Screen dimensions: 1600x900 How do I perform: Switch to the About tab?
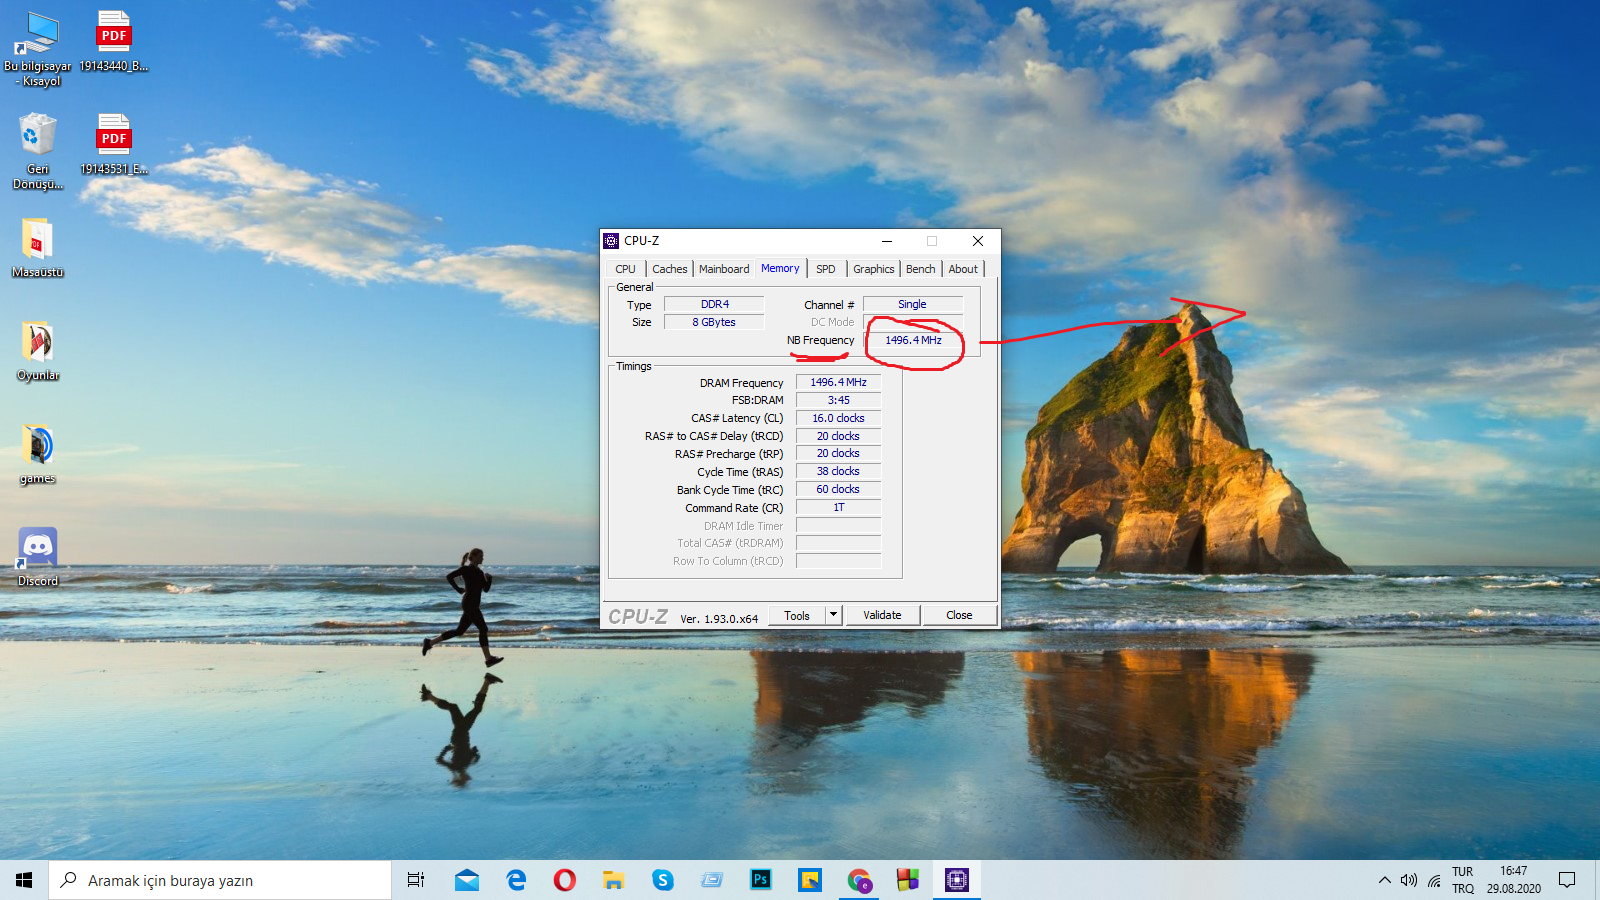point(963,269)
